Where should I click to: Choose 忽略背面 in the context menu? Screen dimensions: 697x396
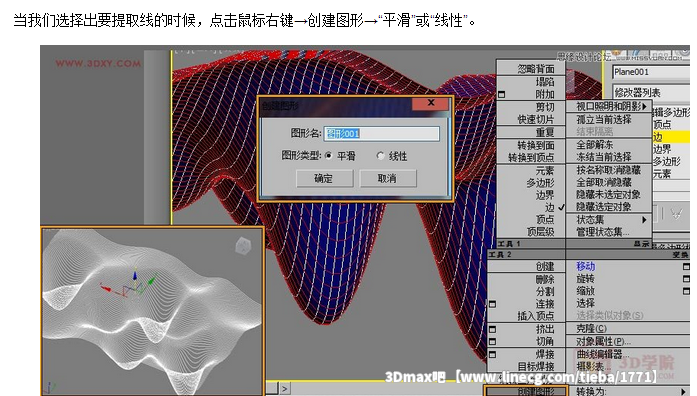[x=531, y=69]
